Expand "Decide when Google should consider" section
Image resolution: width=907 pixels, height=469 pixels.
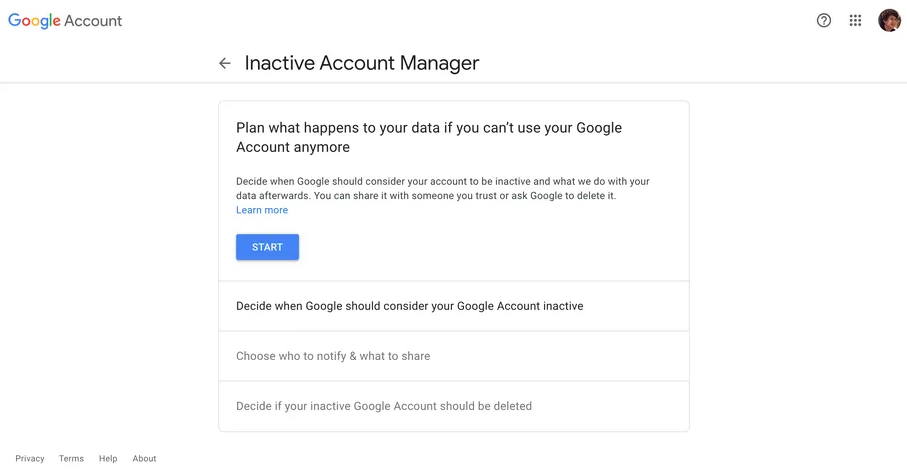click(x=409, y=306)
